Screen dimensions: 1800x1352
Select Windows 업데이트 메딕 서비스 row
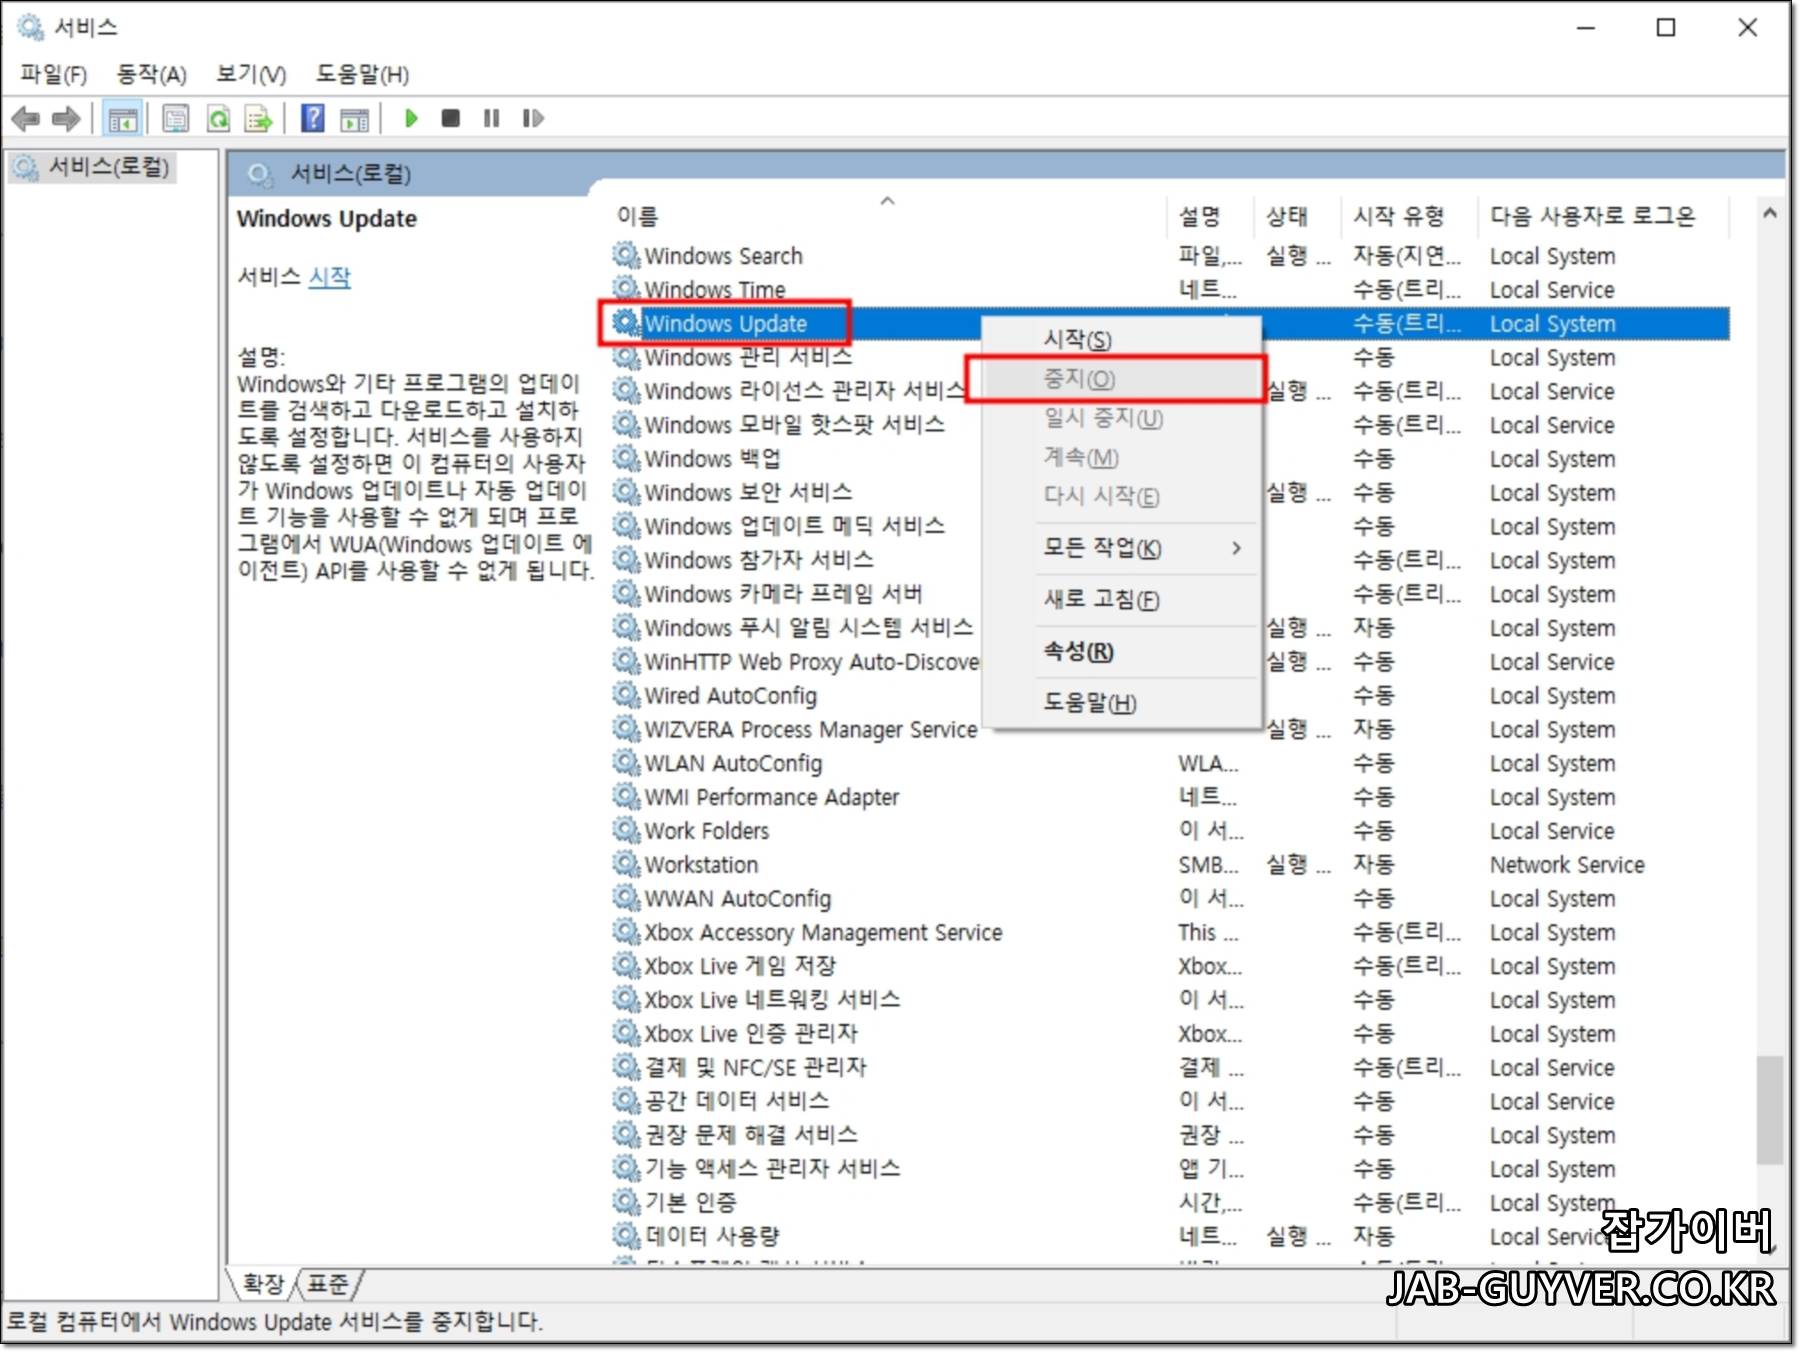click(x=1169, y=526)
